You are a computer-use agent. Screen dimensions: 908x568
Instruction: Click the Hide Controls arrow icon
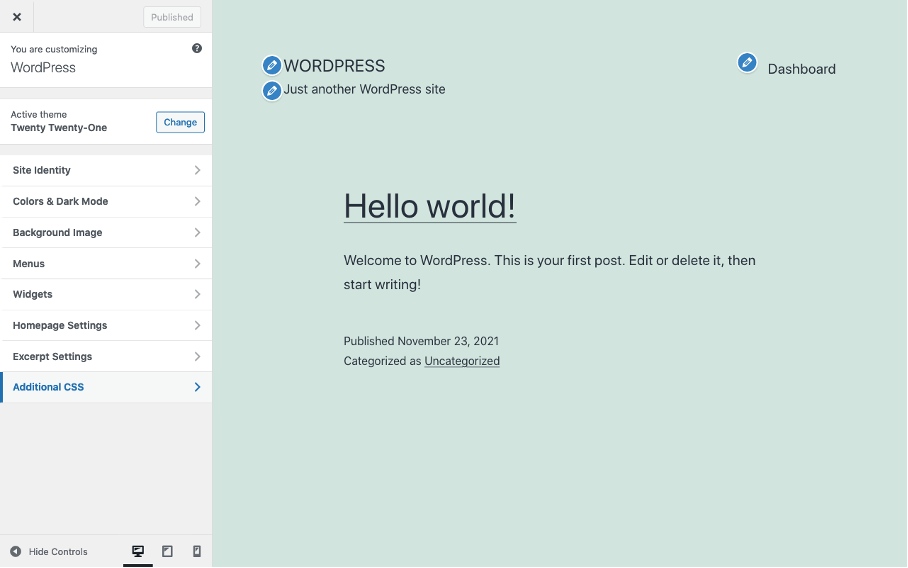tap(16, 552)
